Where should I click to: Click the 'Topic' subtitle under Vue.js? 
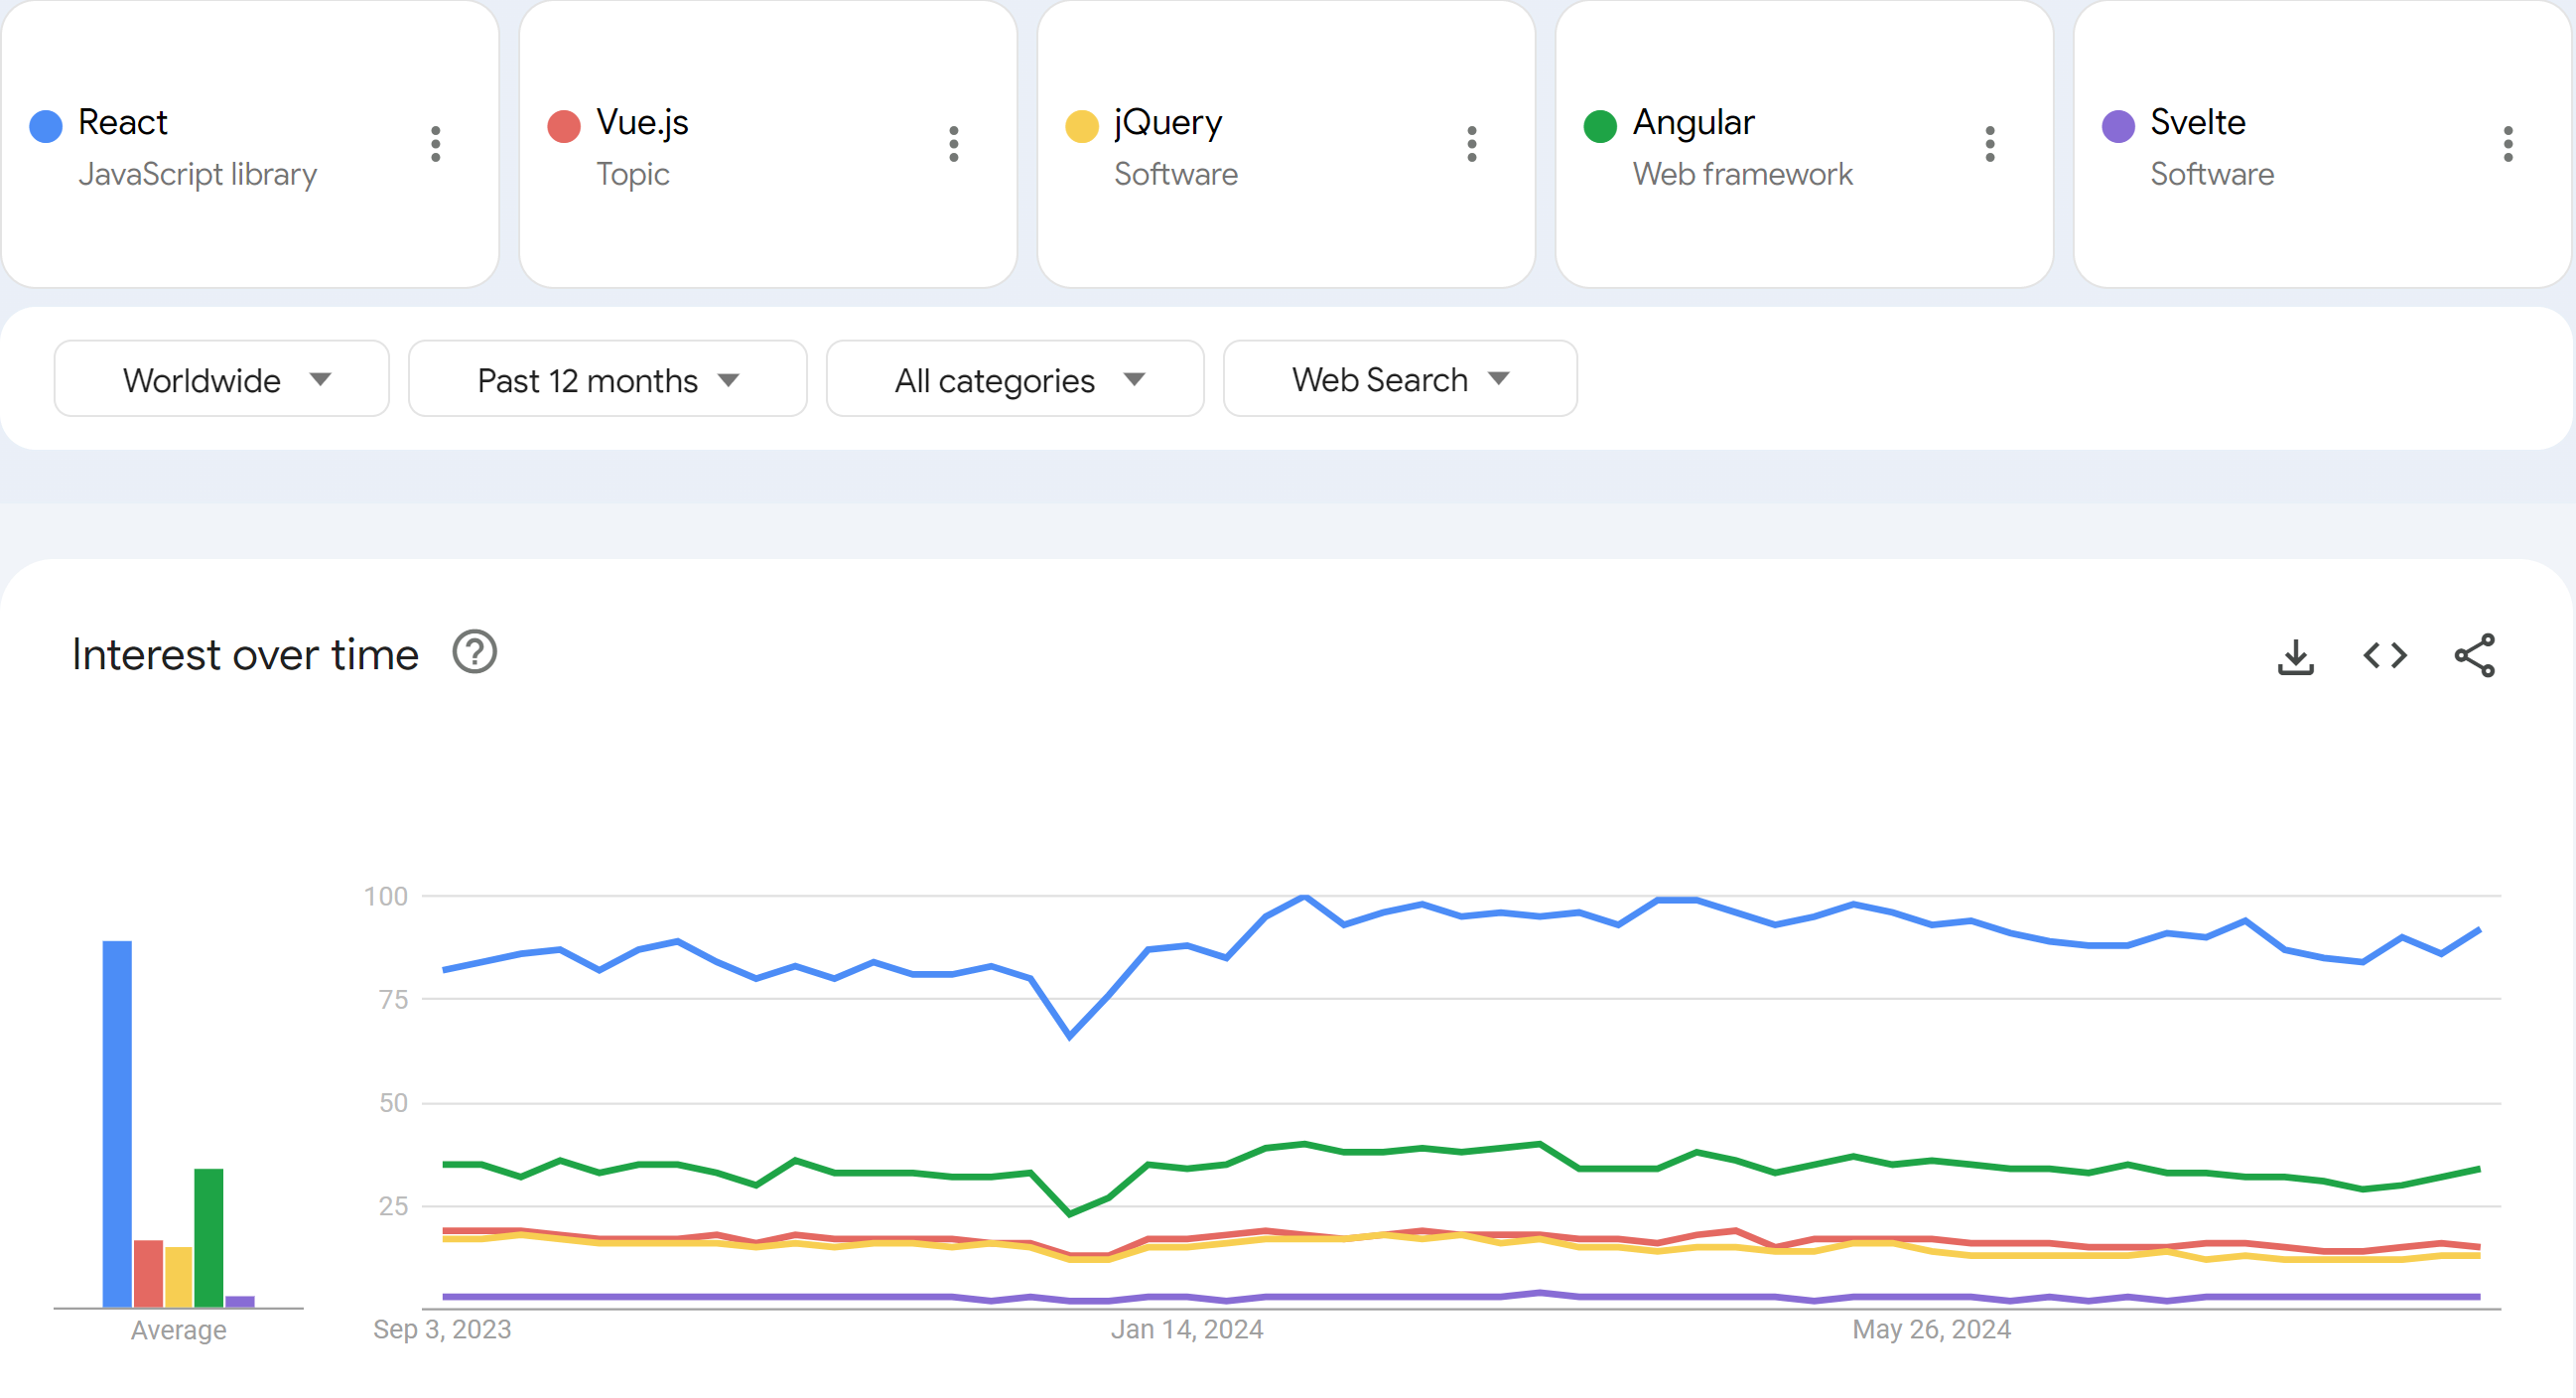pyautogui.click(x=632, y=174)
